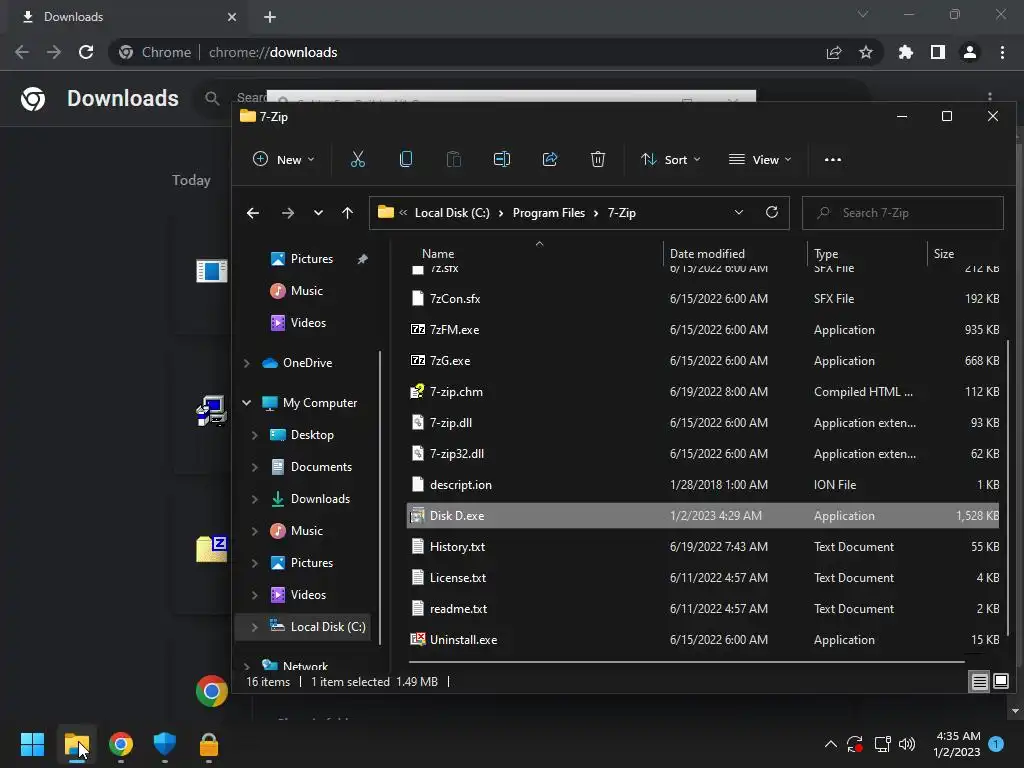Select the Downloads tab in Chrome

pyautogui.click(x=129, y=17)
